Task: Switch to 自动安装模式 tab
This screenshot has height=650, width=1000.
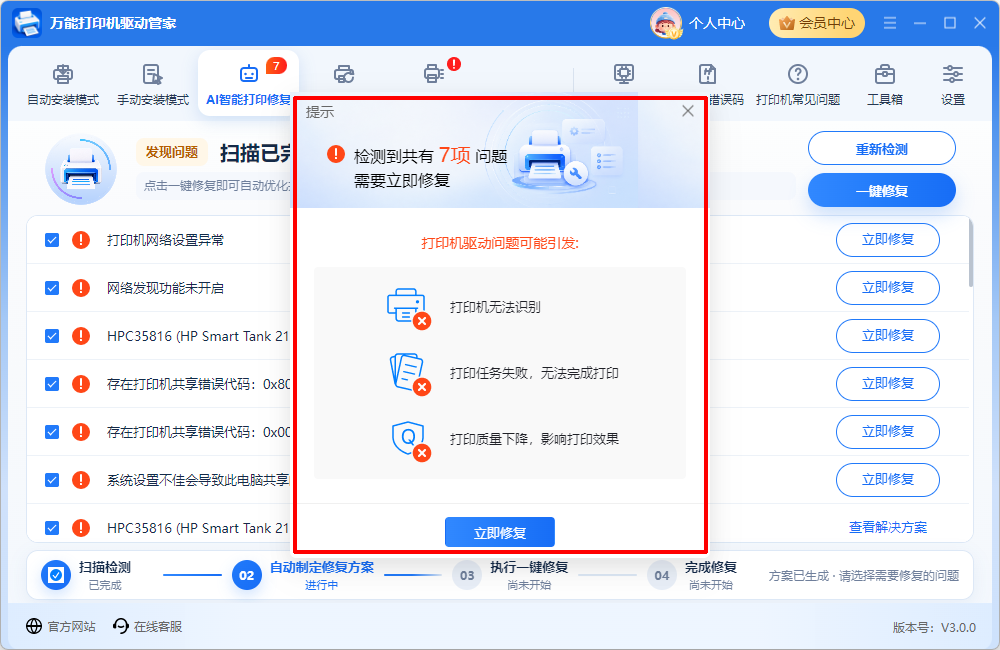Action: coord(63,84)
